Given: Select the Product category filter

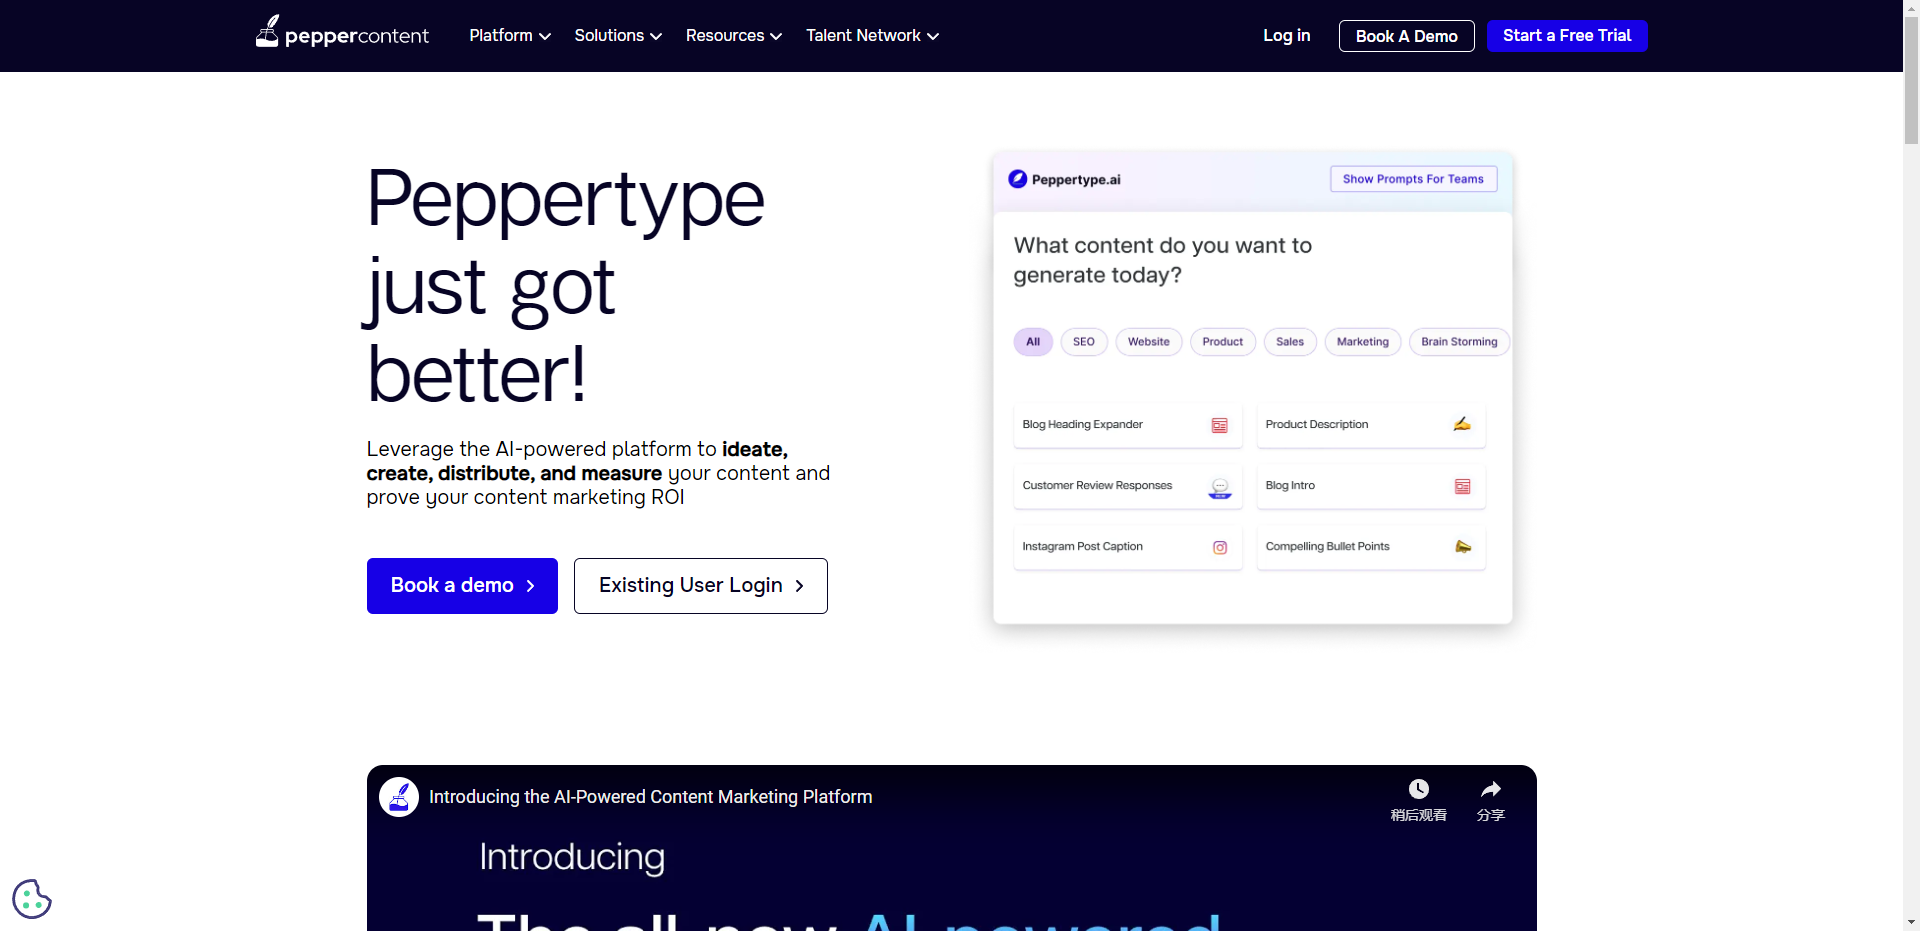Looking at the screenshot, I should (1223, 342).
